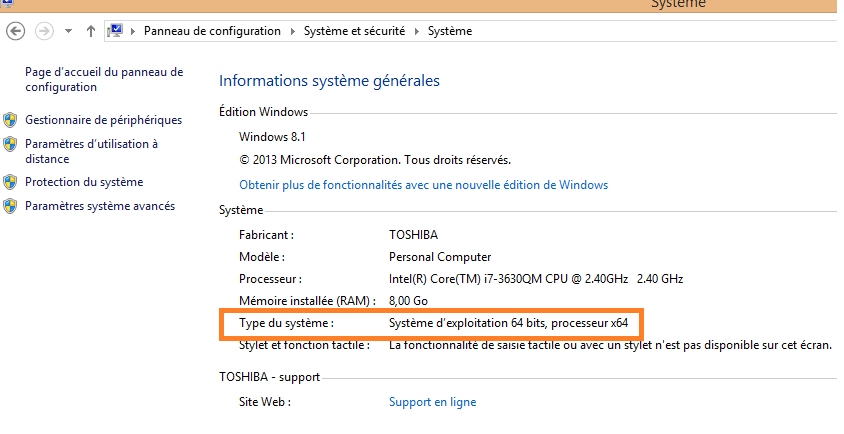Click the Back navigation arrow
This screenshot has height=434, width=844.
pos(15,31)
